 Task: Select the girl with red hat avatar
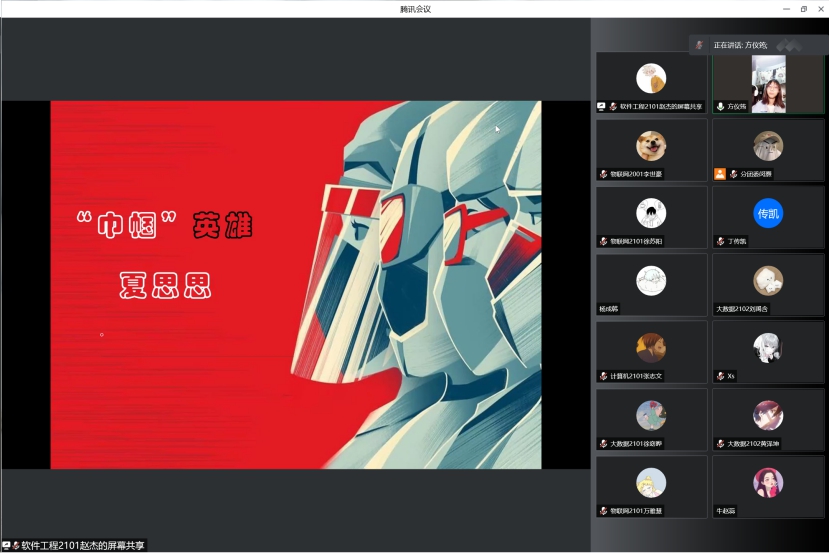coord(768,483)
